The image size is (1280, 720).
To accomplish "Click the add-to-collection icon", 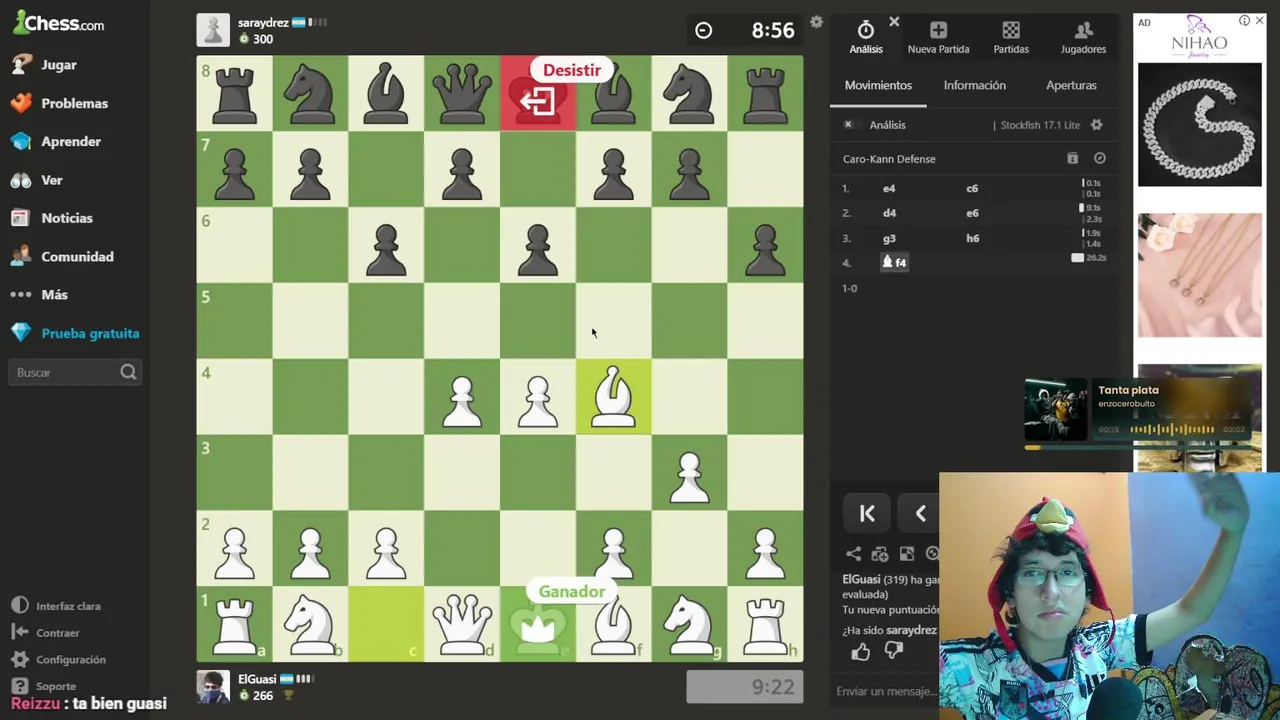I will pos(880,554).
